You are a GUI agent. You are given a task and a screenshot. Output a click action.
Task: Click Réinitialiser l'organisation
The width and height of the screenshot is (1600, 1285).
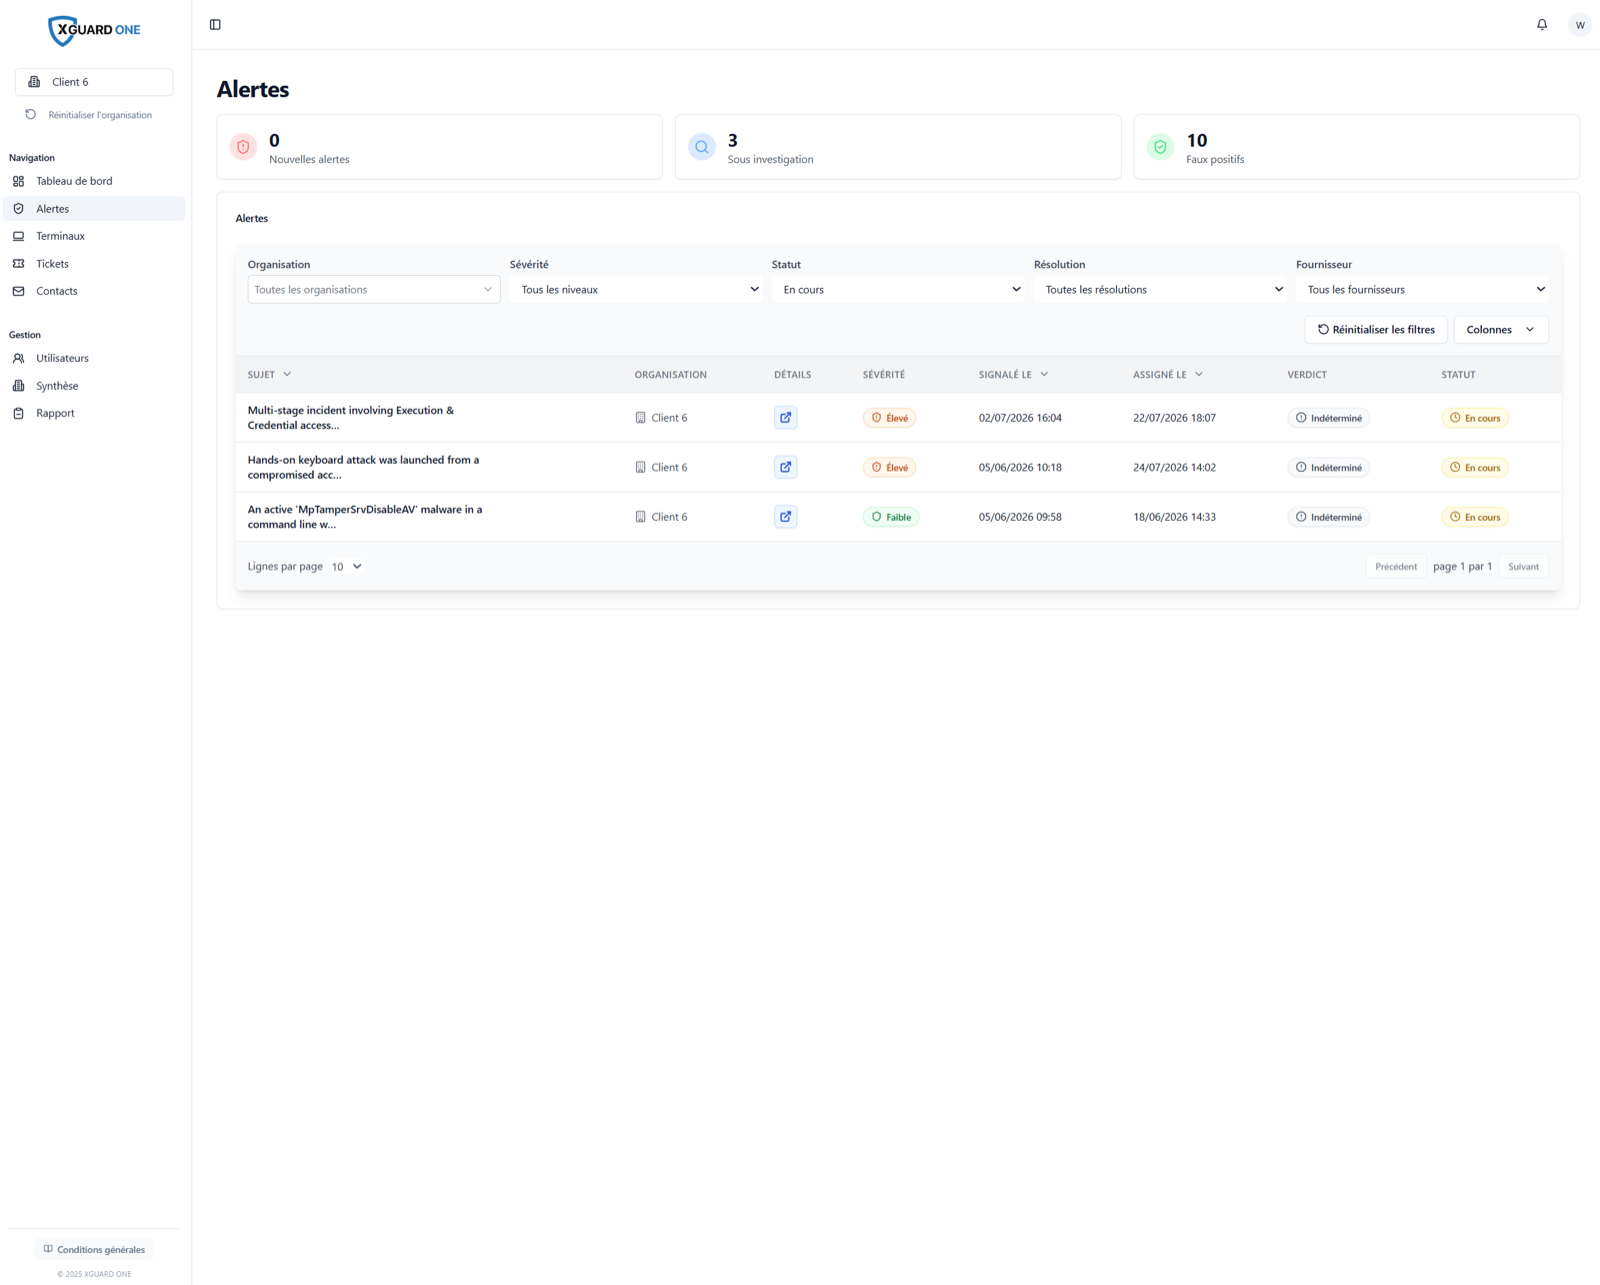pos(90,115)
